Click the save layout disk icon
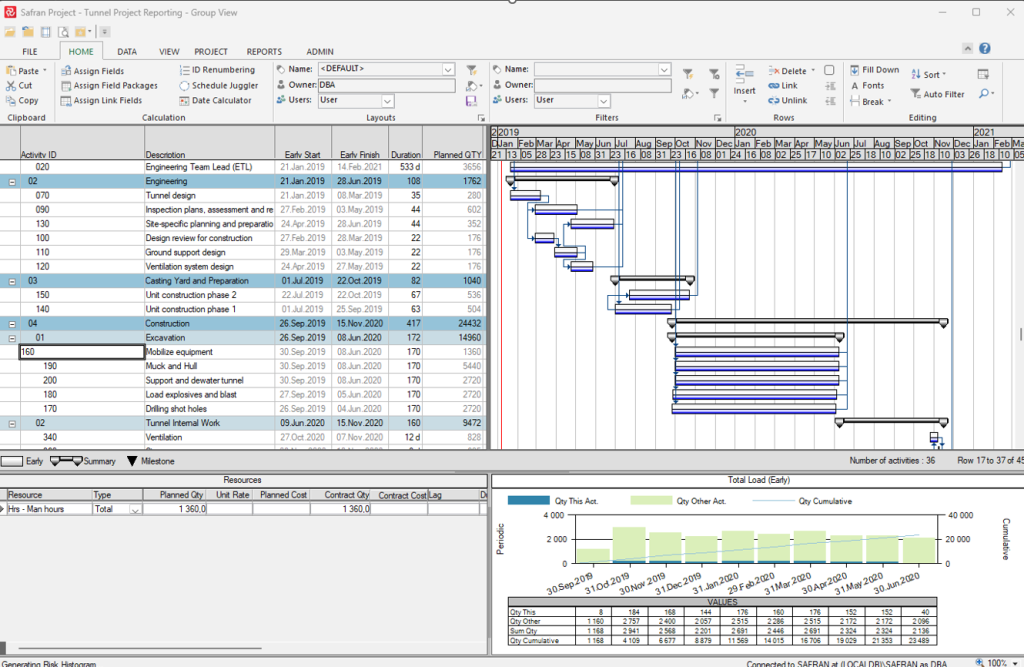The image size is (1024, 667). coord(471,101)
